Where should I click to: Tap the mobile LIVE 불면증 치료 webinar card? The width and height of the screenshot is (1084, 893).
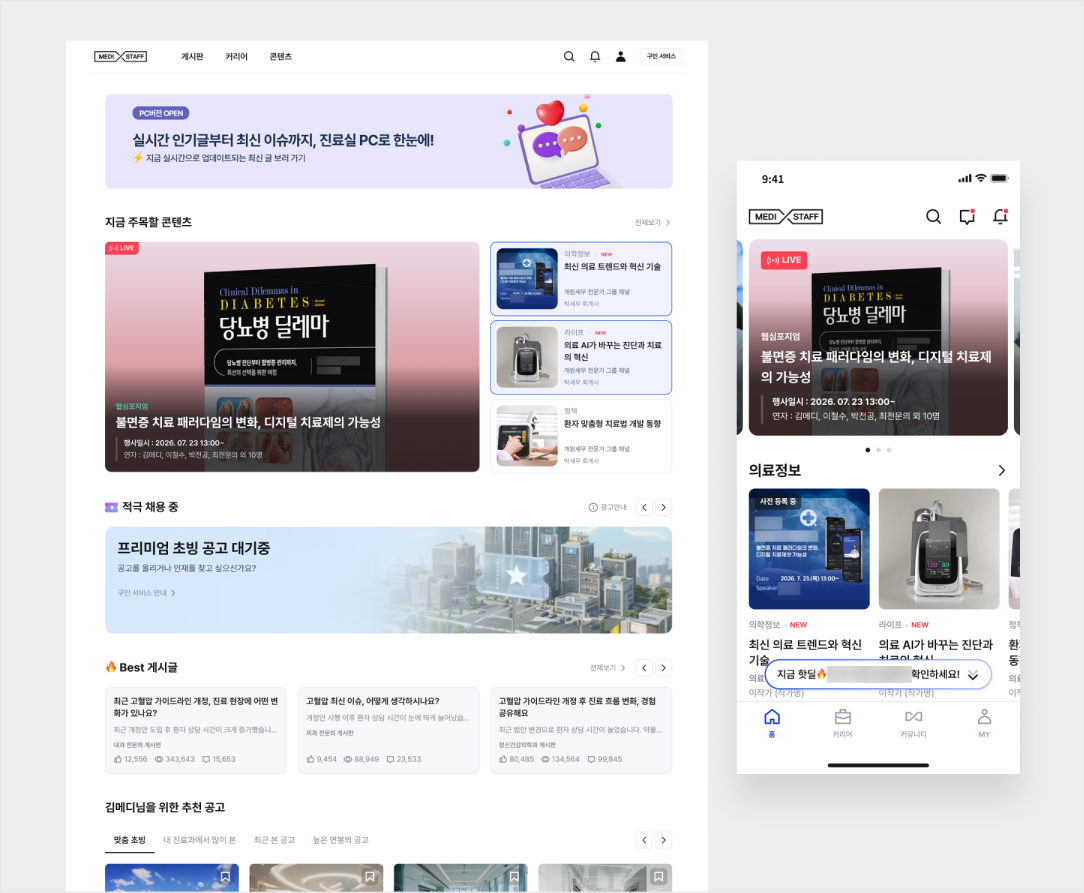pos(878,337)
